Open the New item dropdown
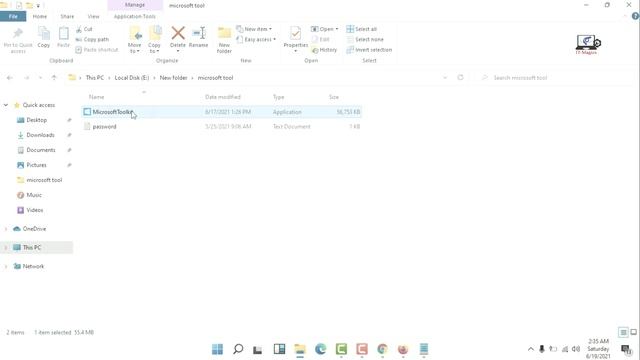 [x=254, y=29]
